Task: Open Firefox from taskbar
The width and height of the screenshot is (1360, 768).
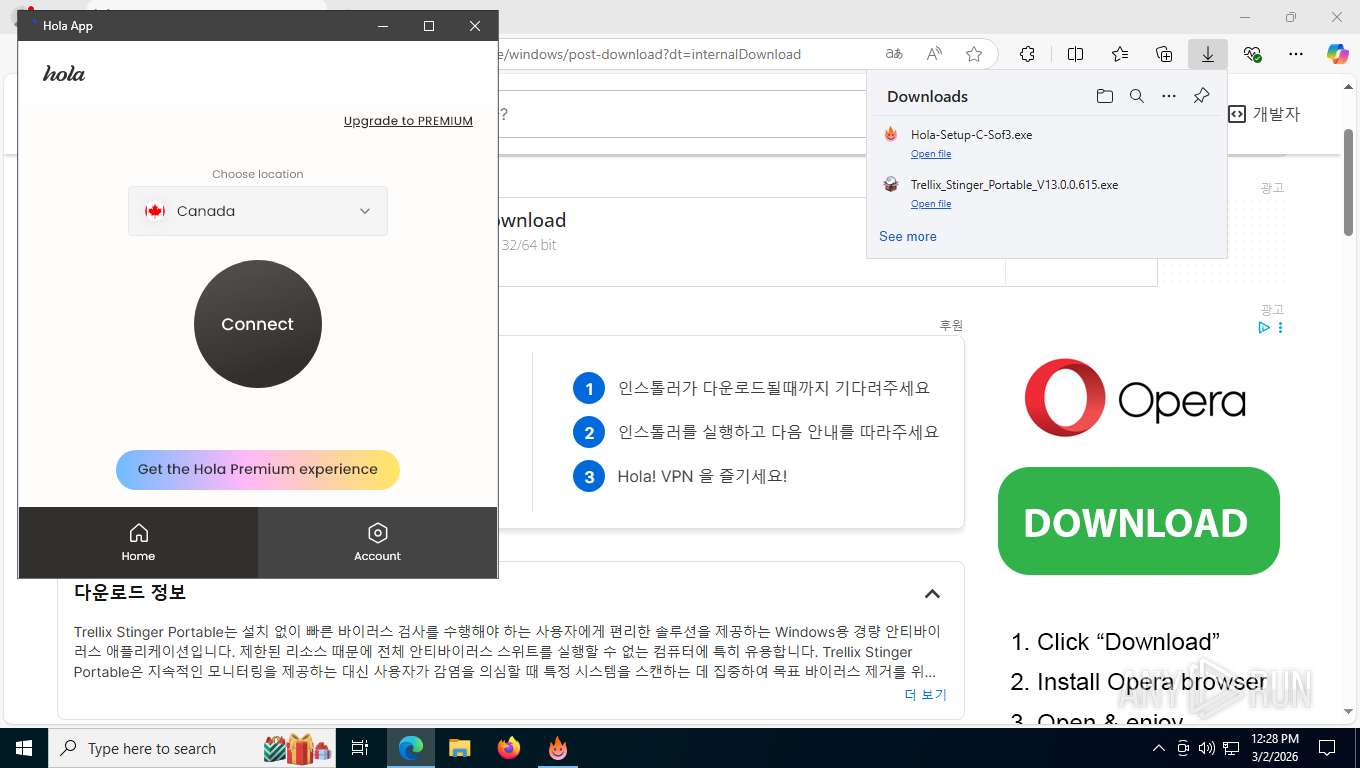Action: (509, 748)
